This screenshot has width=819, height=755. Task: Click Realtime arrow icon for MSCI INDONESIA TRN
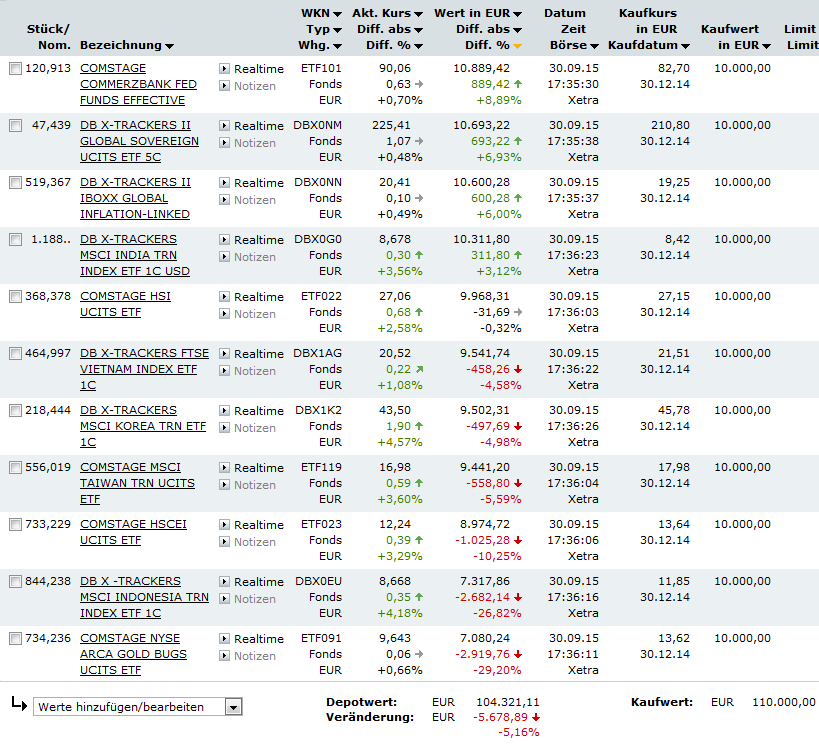pos(224,581)
